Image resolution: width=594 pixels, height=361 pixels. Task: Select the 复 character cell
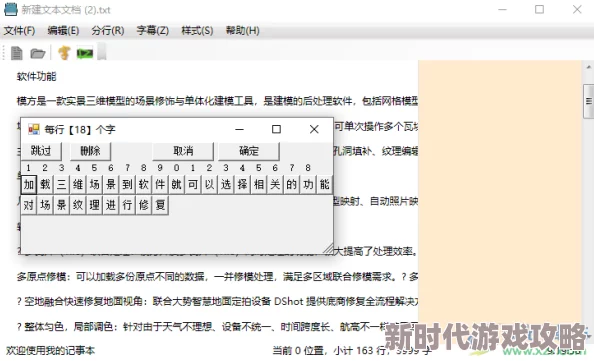click(160, 205)
